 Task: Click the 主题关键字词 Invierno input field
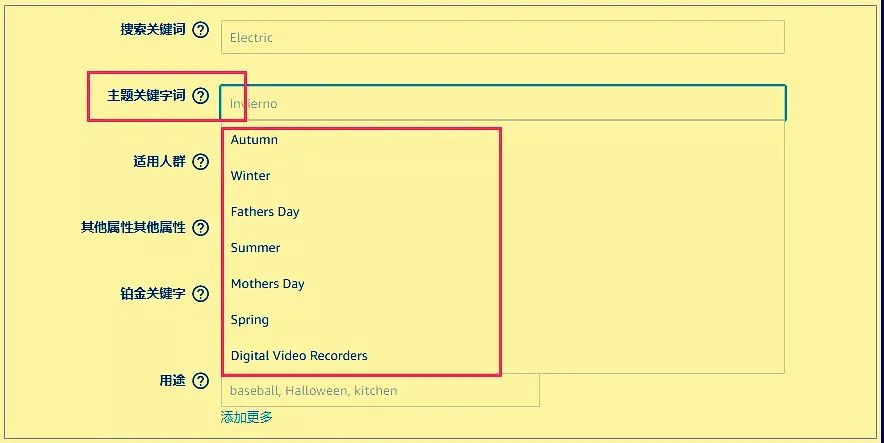coord(502,103)
